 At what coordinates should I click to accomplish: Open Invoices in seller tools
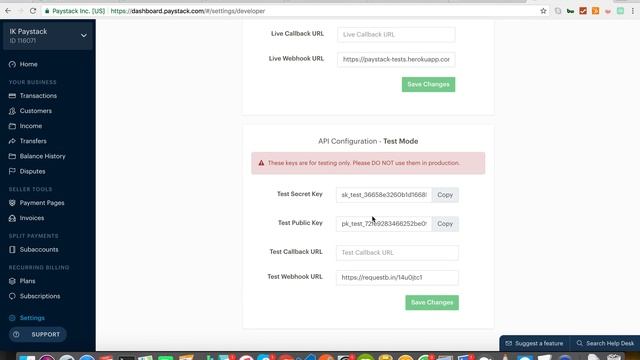pyautogui.click(x=32, y=218)
